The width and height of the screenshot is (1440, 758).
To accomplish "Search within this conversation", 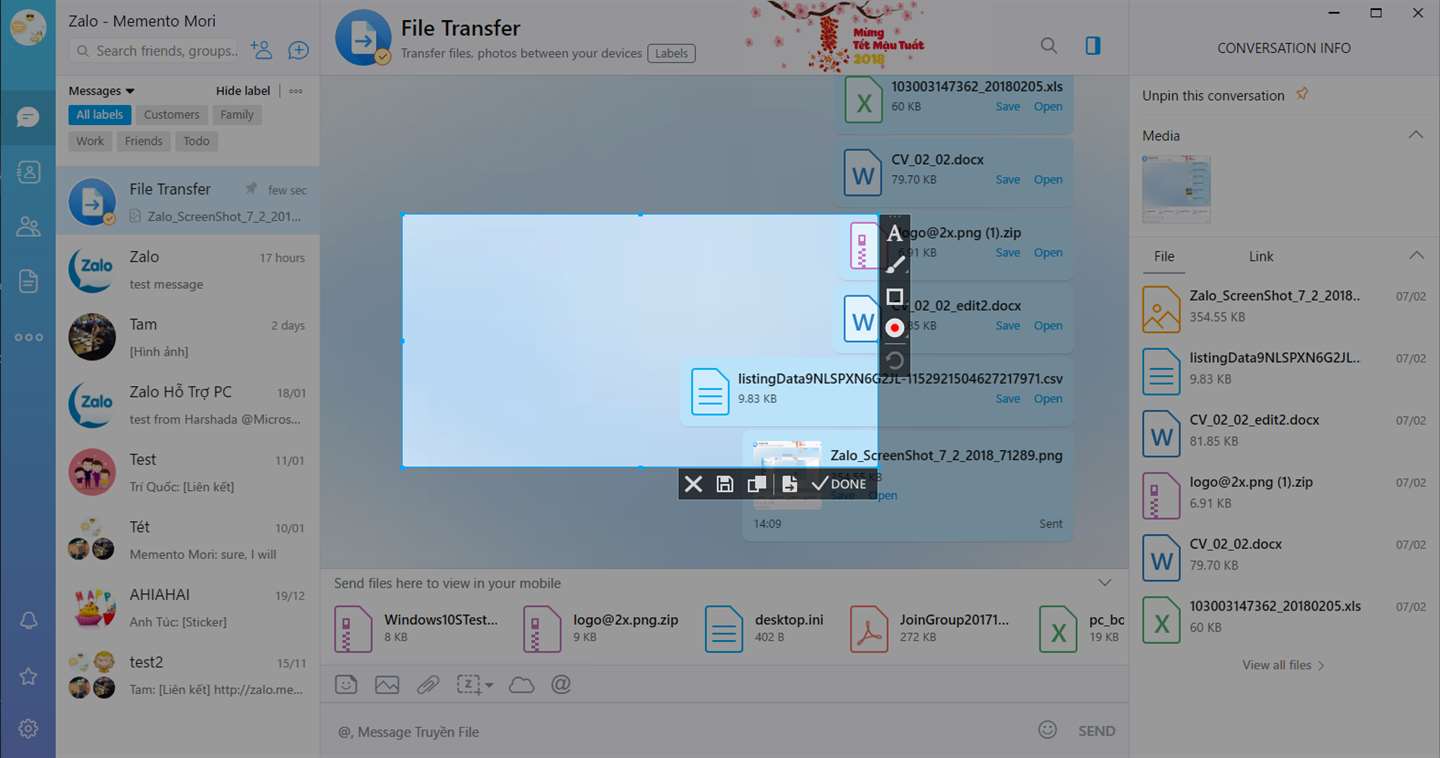I will point(1049,46).
